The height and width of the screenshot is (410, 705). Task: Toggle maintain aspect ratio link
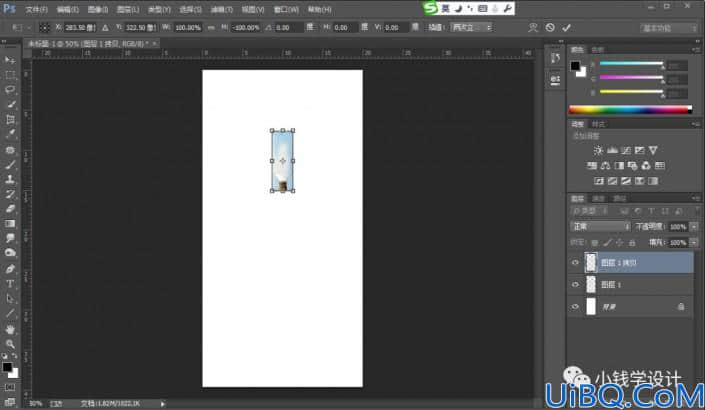click(211, 27)
